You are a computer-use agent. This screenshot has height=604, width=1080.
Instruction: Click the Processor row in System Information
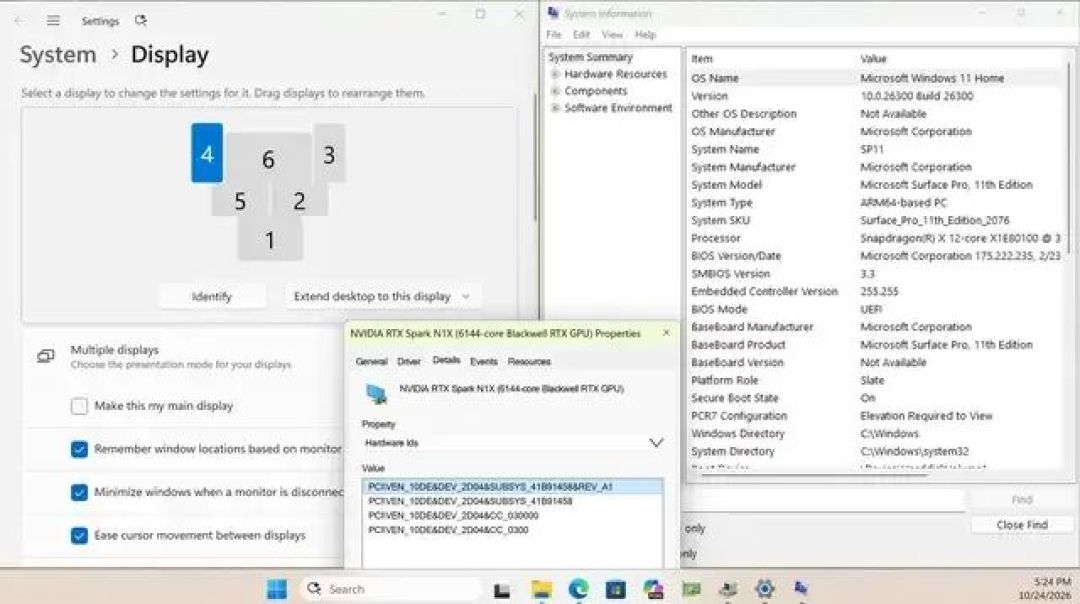click(876, 238)
